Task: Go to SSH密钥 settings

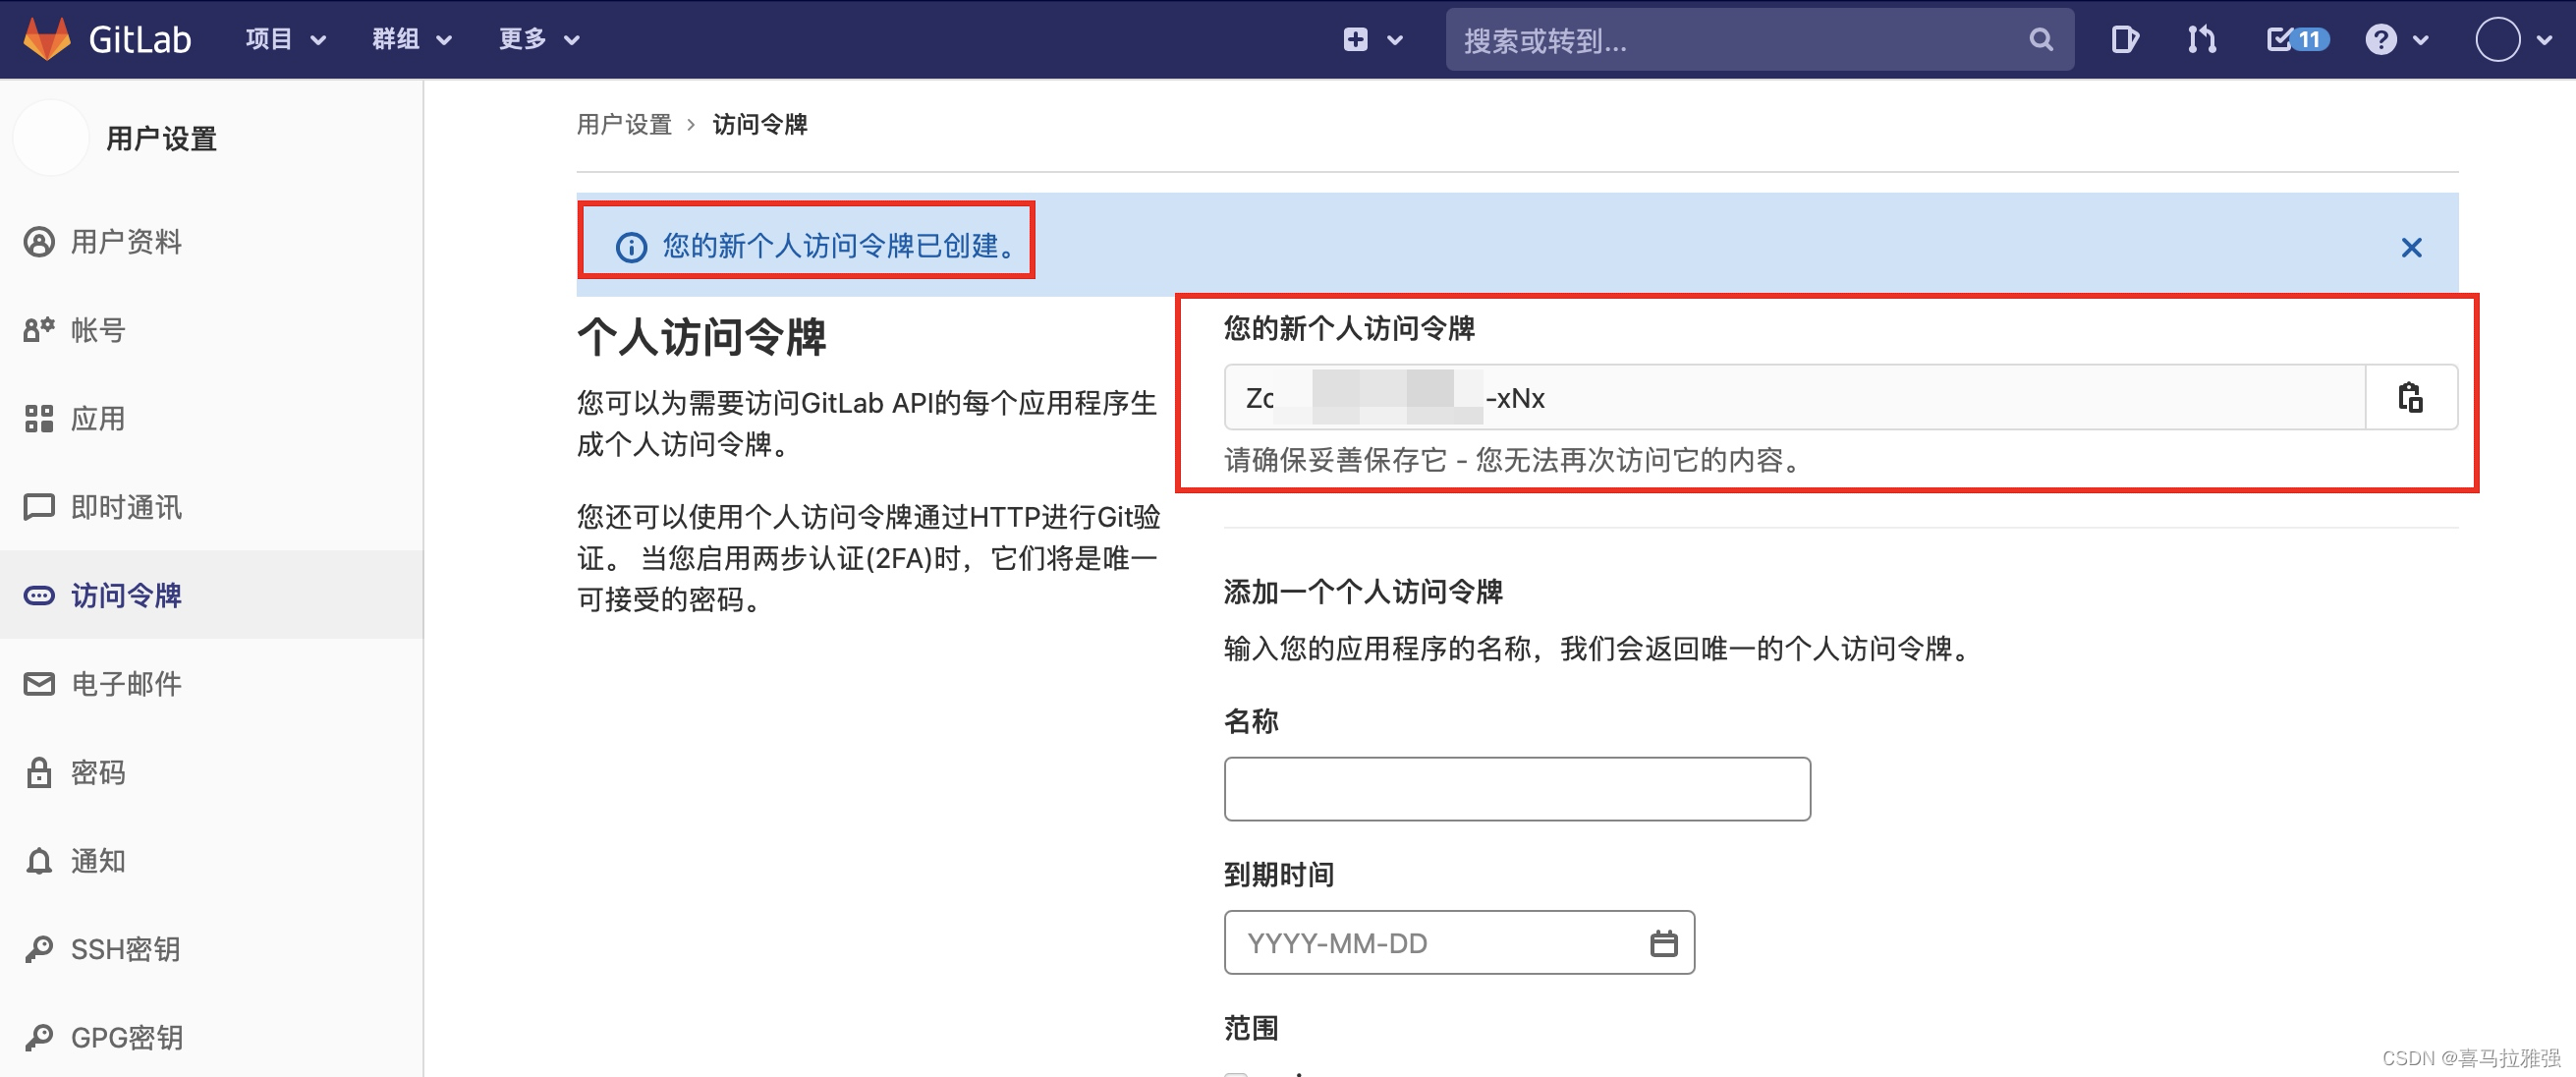Action: 125,949
